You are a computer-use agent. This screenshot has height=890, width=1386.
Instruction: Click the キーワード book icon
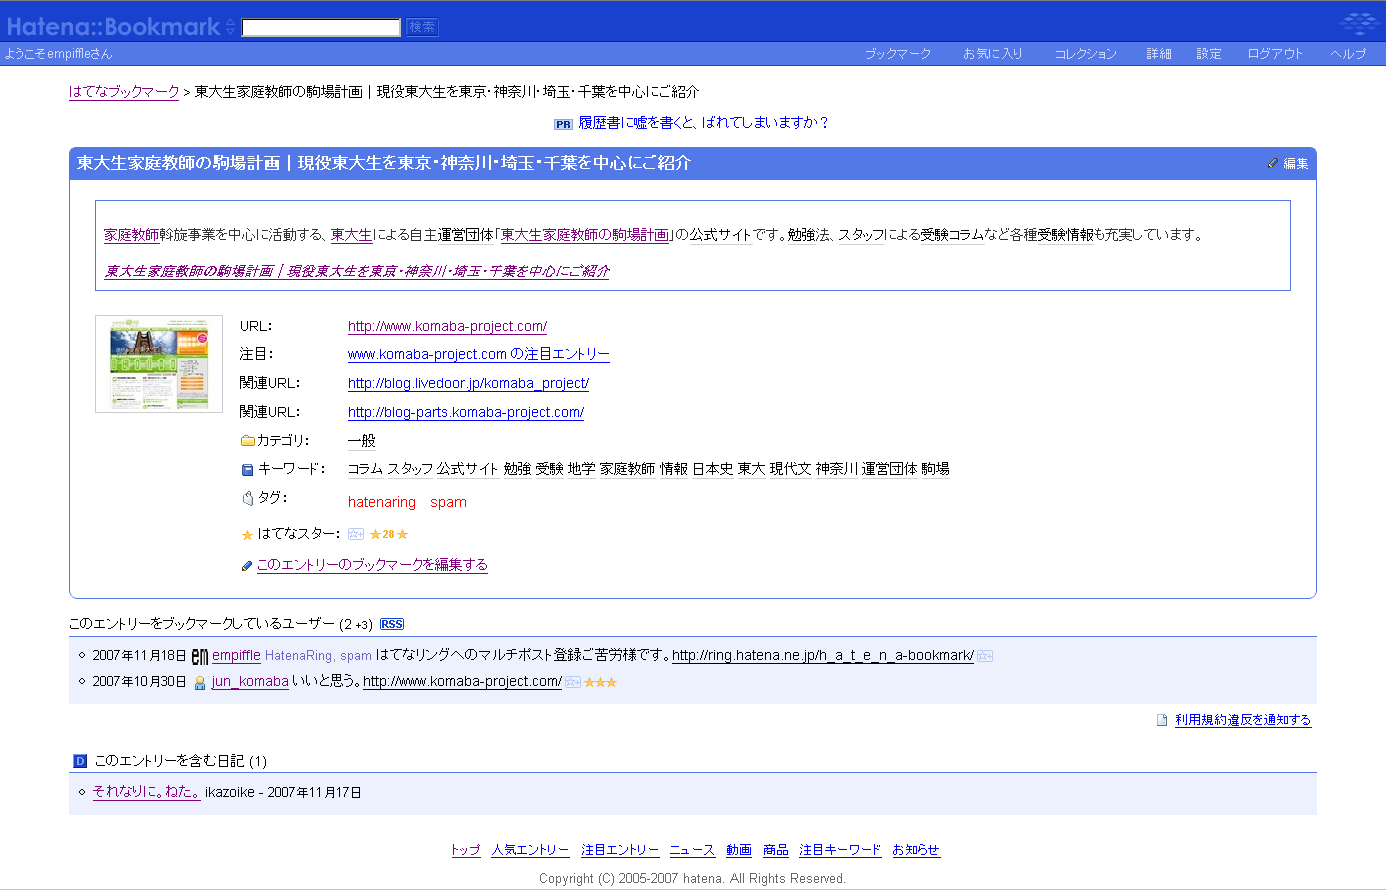pyautogui.click(x=248, y=469)
